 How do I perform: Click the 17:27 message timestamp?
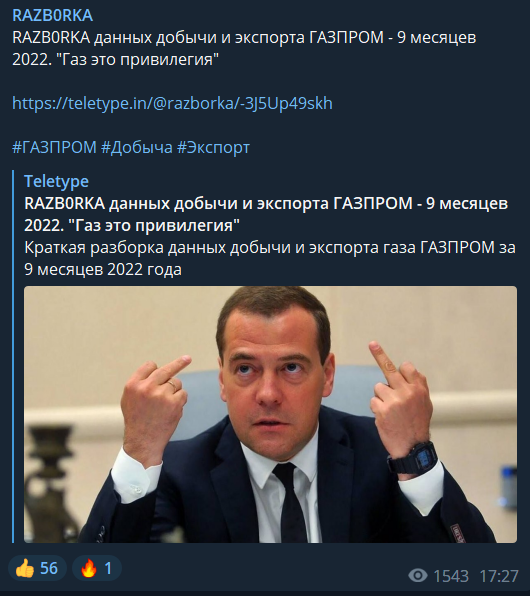pos(499,576)
